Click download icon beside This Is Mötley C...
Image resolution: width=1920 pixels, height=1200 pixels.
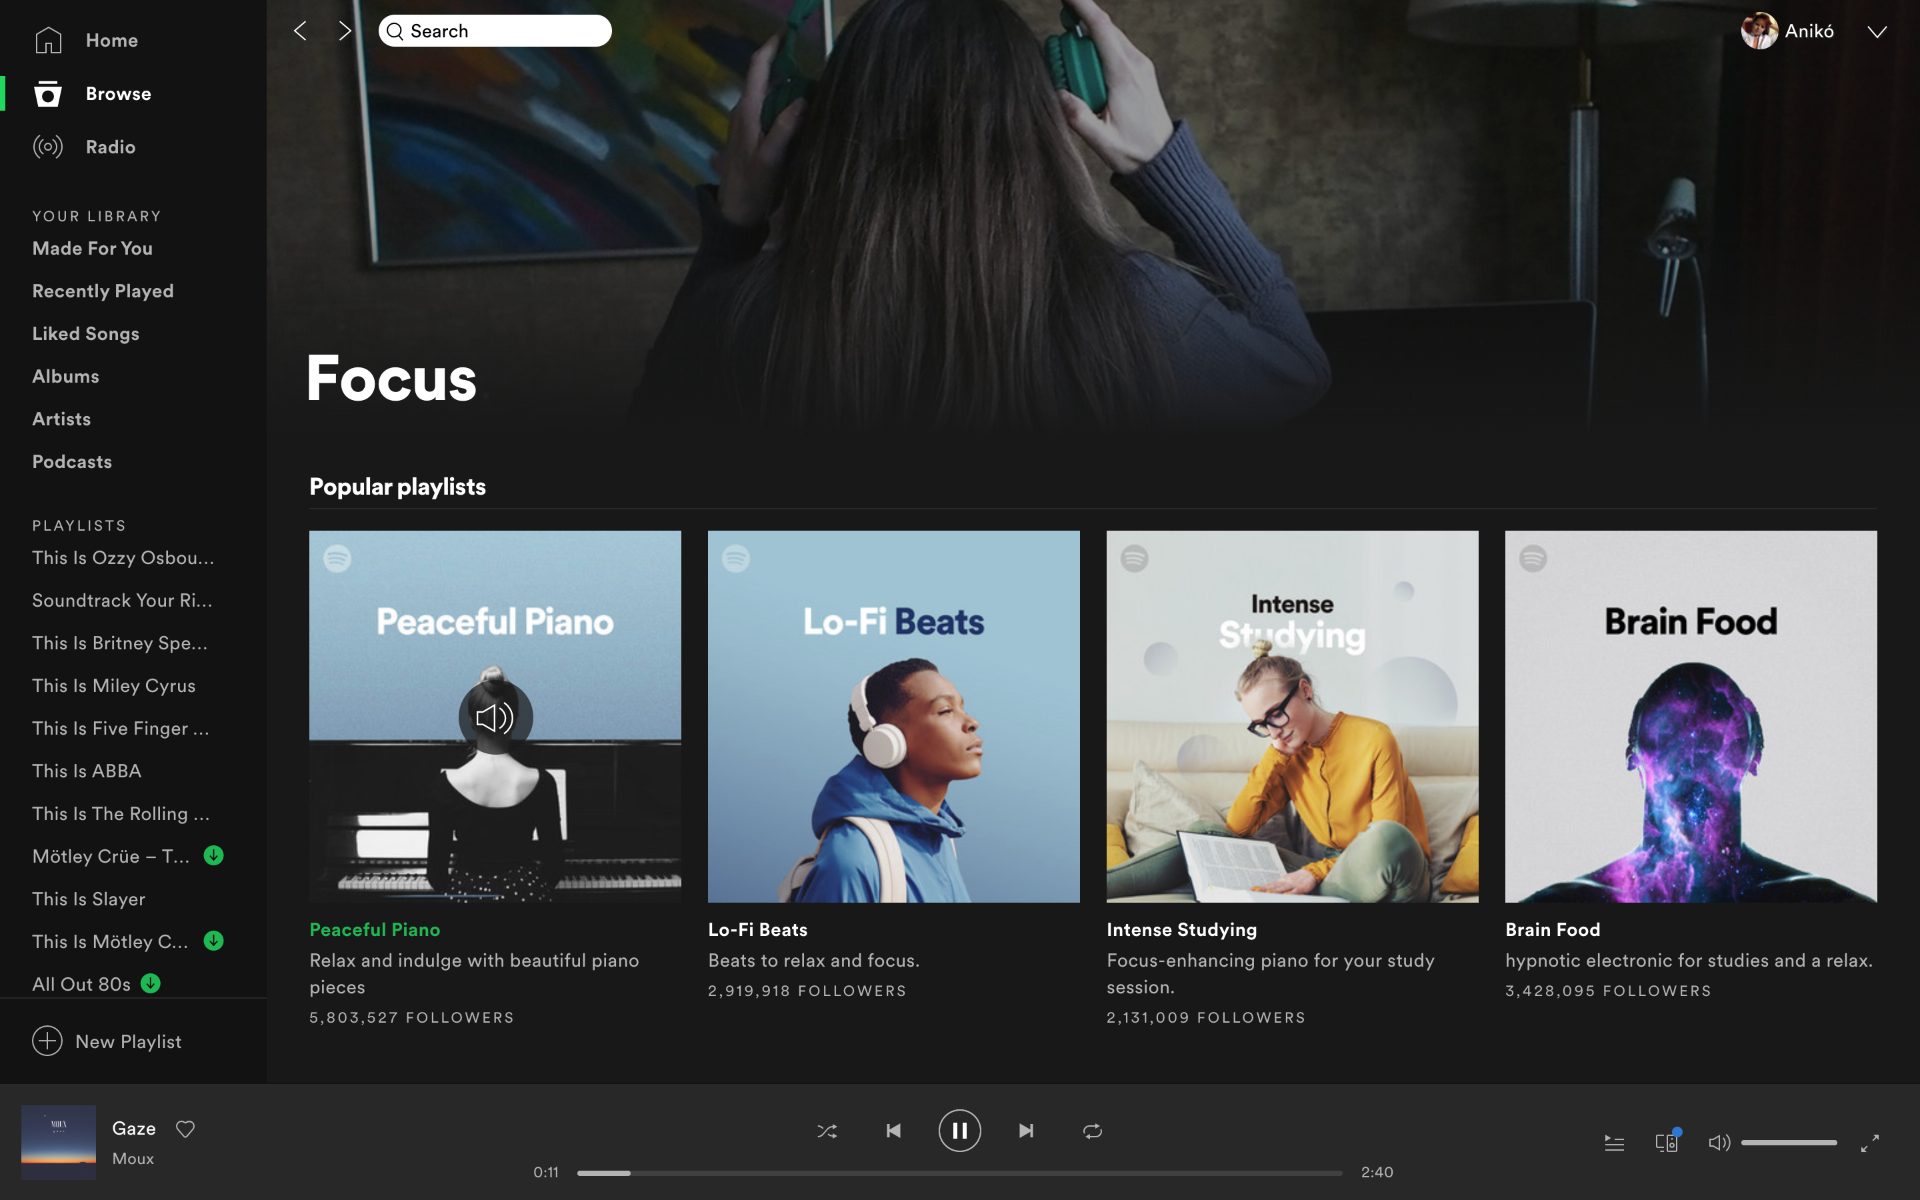click(214, 940)
